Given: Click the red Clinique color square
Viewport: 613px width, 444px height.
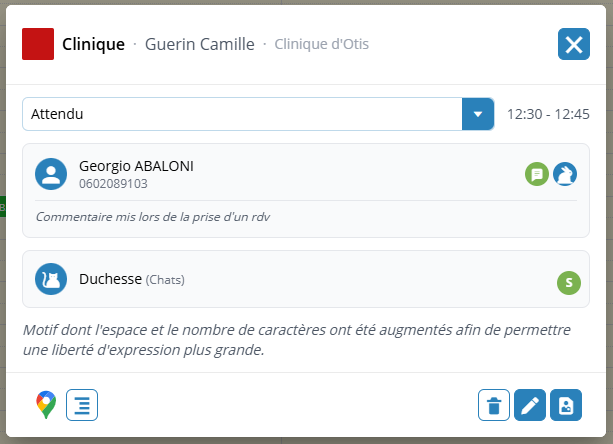Looking at the screenshot, I should 38,44.
